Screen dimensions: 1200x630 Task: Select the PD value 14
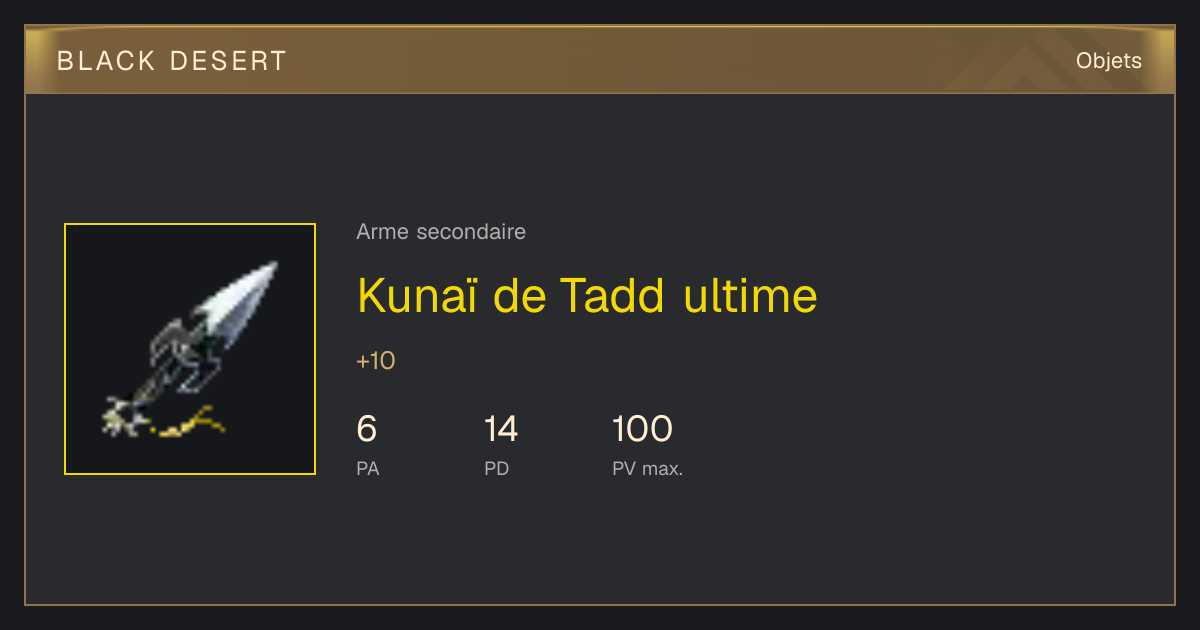501,429
